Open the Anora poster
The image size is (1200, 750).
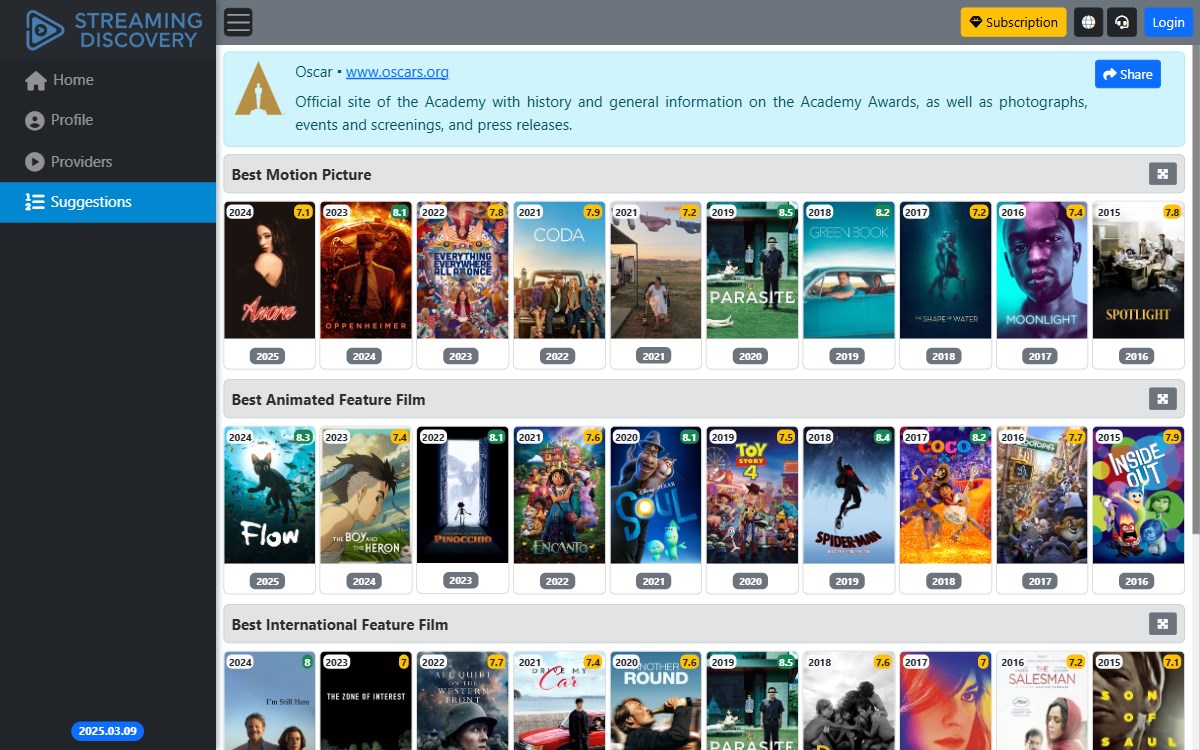click(269, 270)
